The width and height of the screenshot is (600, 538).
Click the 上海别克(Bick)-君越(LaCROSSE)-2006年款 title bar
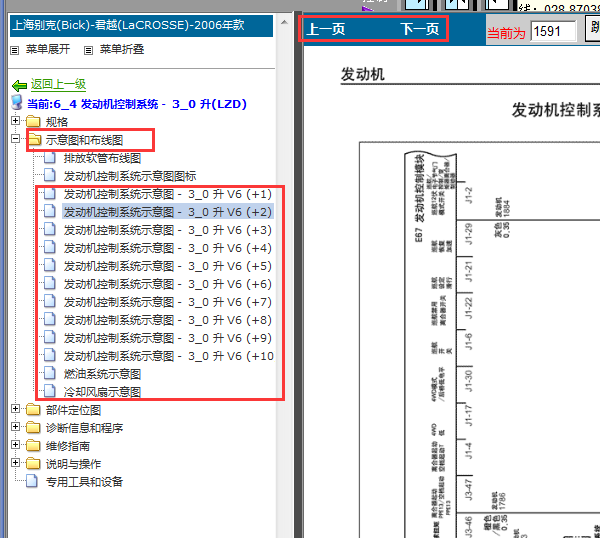coord(141,25)
